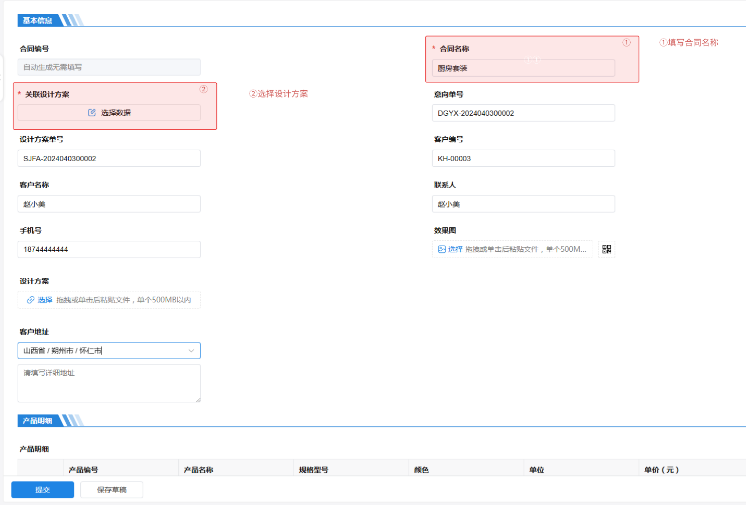Click the 保存草稿 button
Image resolution: width=746 pixels, height=505 pixels.
tap(112, 489)
